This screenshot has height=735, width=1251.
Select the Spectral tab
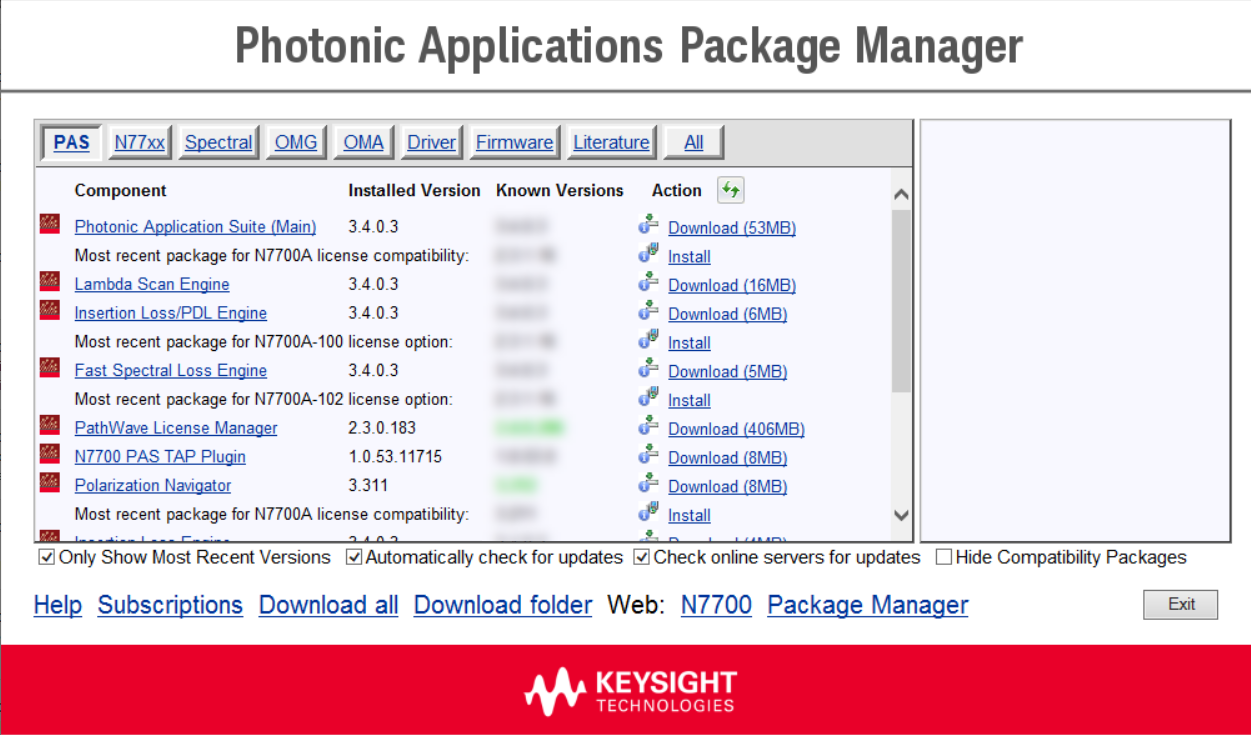(x=218, y=143)
